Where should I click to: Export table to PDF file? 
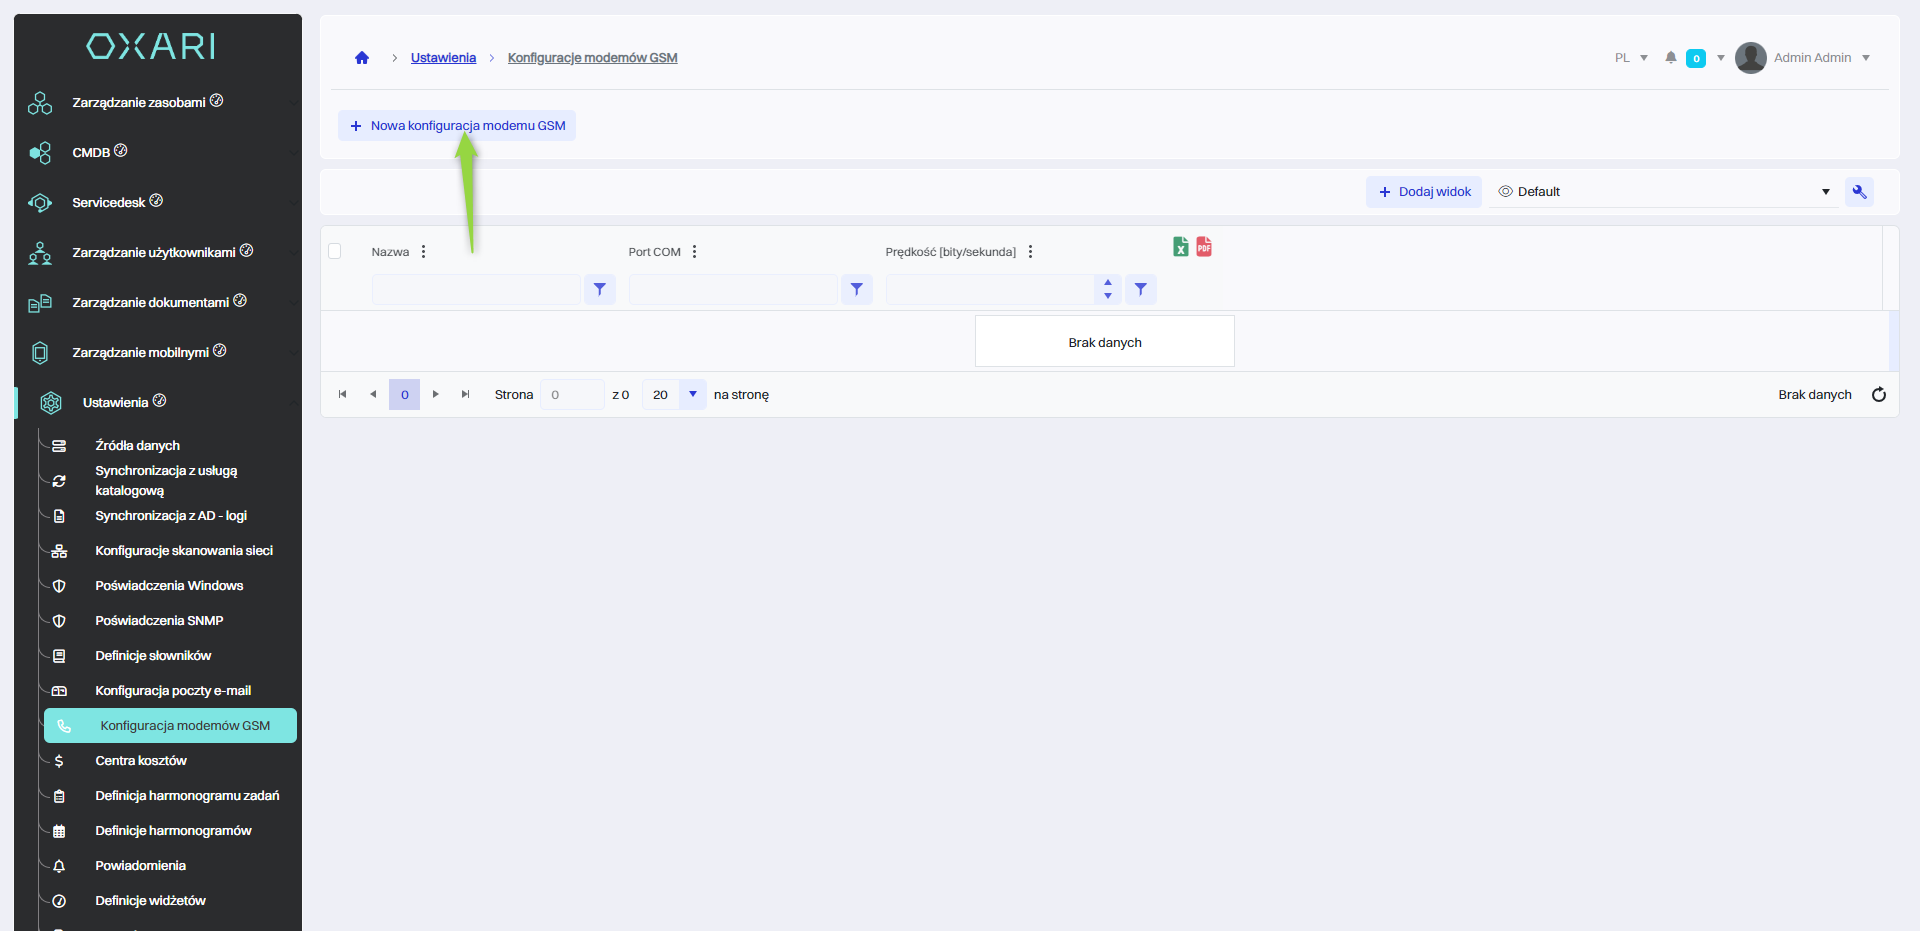pyautogui.click(x=1204, y=247)
